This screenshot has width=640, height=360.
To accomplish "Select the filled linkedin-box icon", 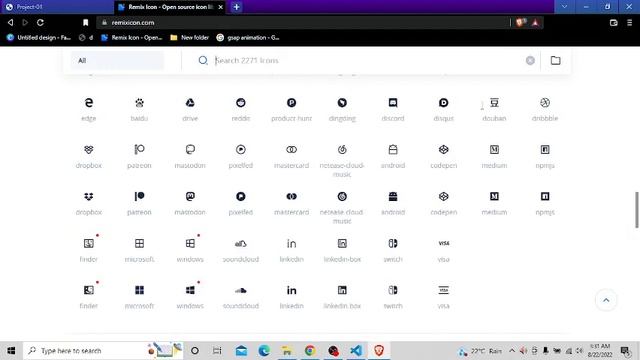I will (342, 290).
